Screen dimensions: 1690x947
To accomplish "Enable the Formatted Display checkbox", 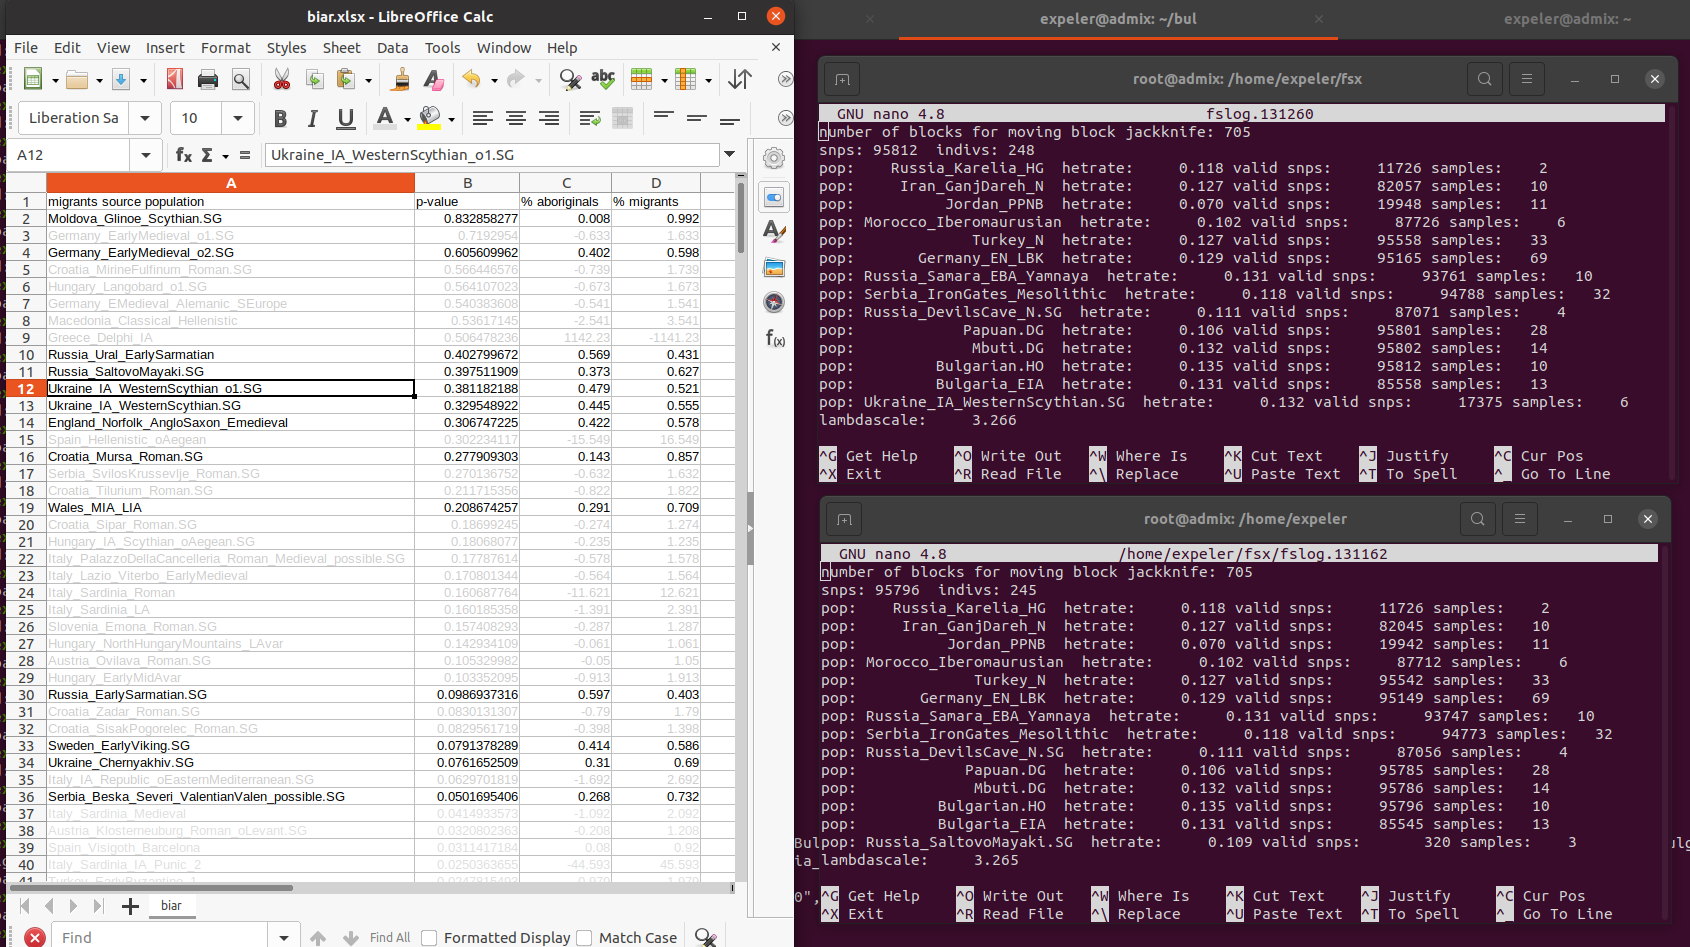I will coord(429,938).
